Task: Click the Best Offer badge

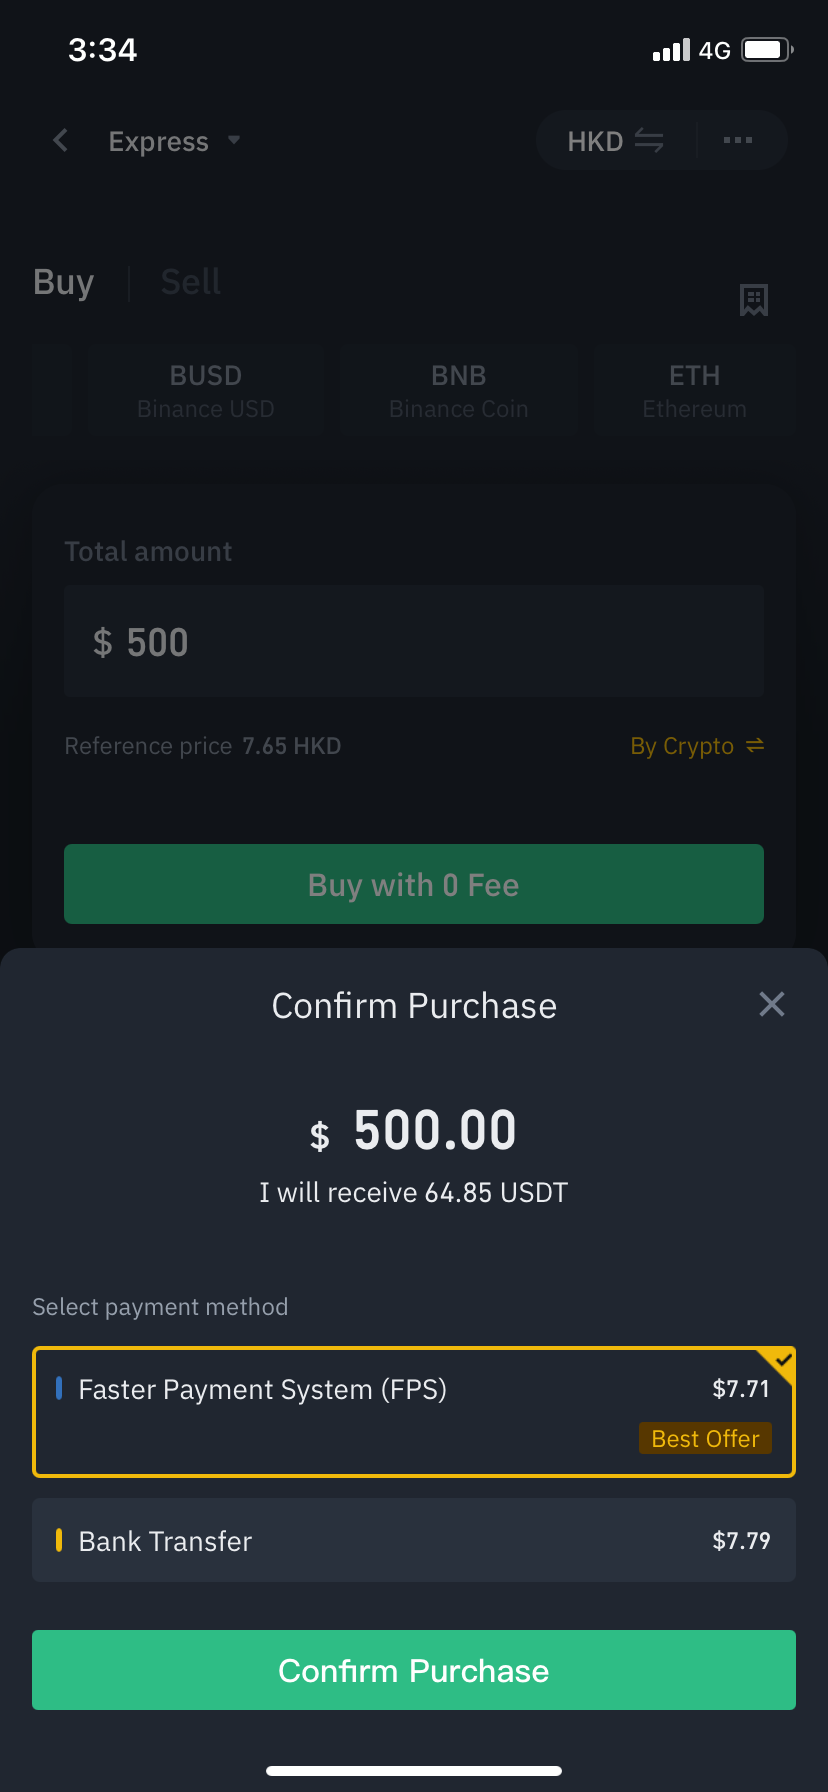Action: (706, 1438)
